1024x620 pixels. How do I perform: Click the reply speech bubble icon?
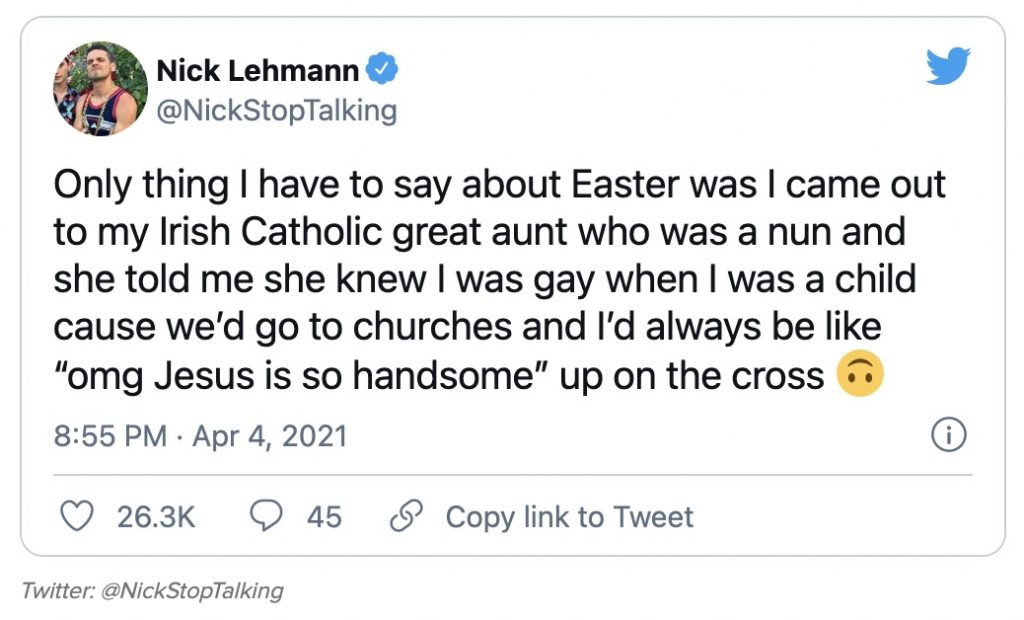[x=264, y=516]
